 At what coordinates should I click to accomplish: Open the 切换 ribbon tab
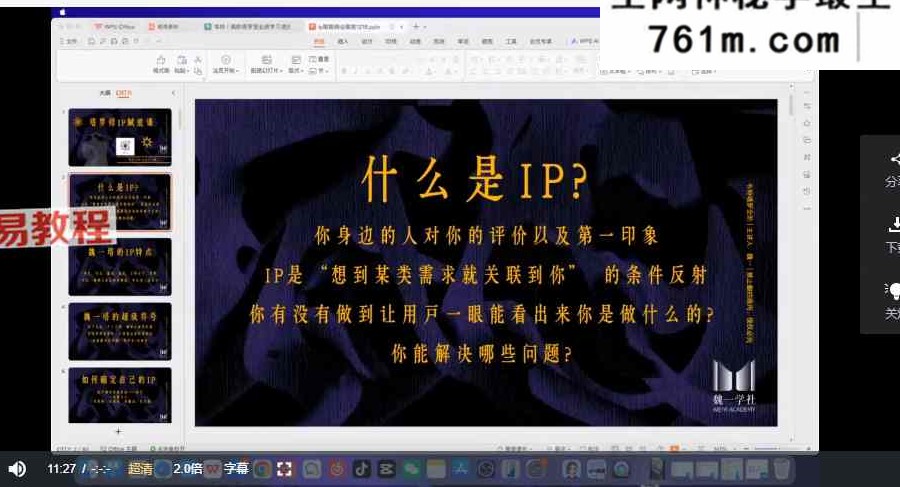(391, 41)
